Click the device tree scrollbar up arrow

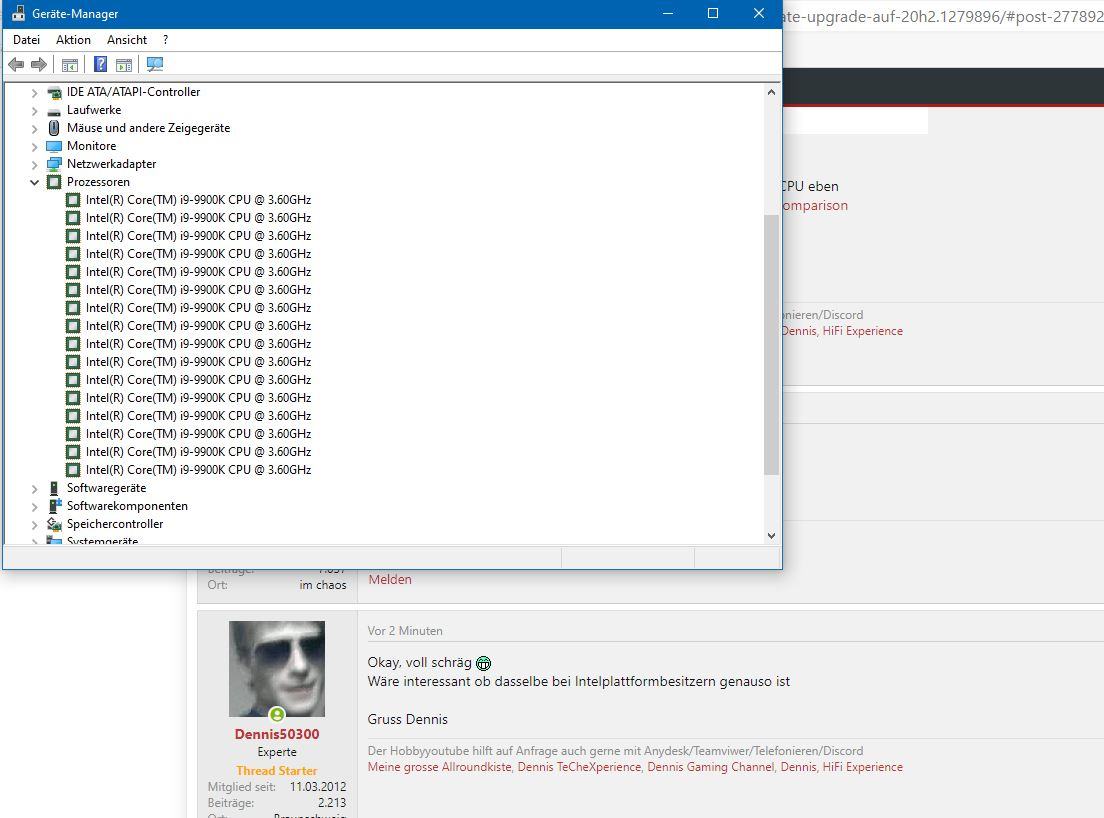point(771,92)
